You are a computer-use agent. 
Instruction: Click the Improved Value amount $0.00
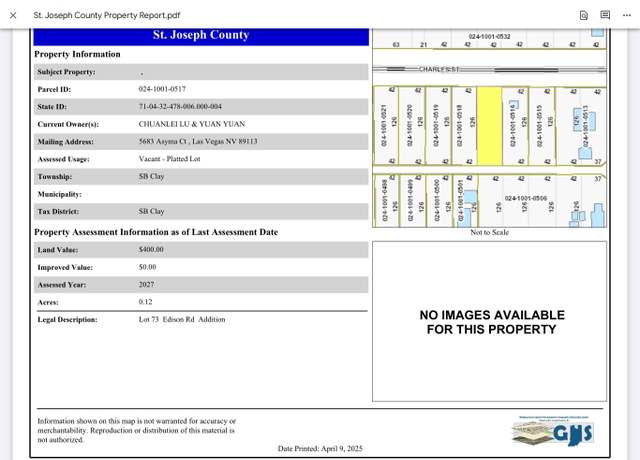tap(147, 267)
